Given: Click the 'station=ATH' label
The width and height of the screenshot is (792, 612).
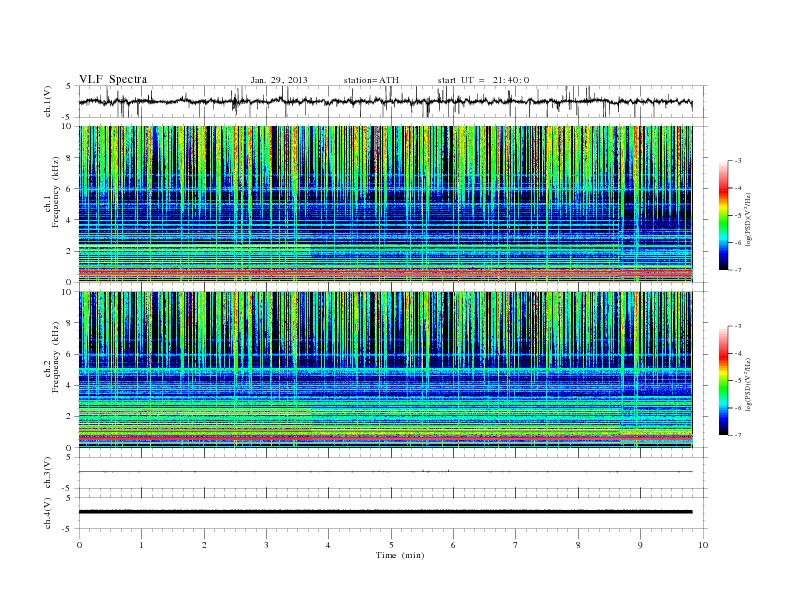Looking at the screenshot, I should click(371, 80).
